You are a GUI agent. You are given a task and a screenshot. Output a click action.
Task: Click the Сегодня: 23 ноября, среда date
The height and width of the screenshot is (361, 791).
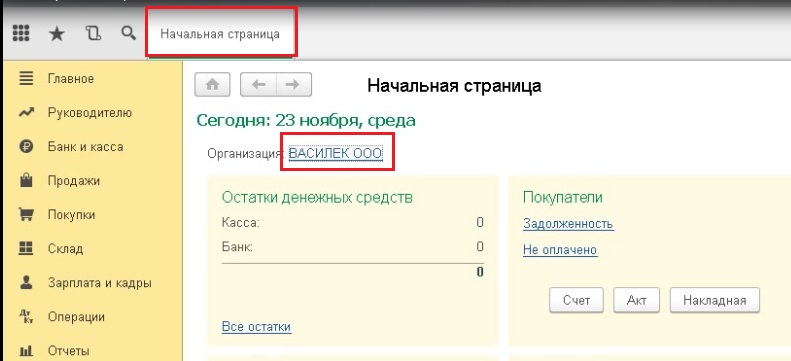306,121
